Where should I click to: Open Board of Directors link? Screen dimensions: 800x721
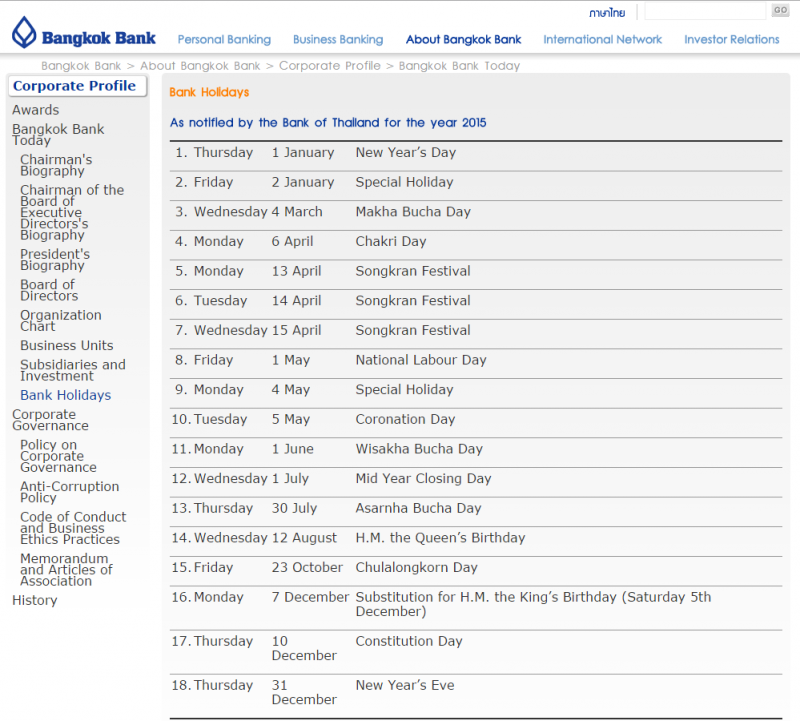(x=49, y=290)
